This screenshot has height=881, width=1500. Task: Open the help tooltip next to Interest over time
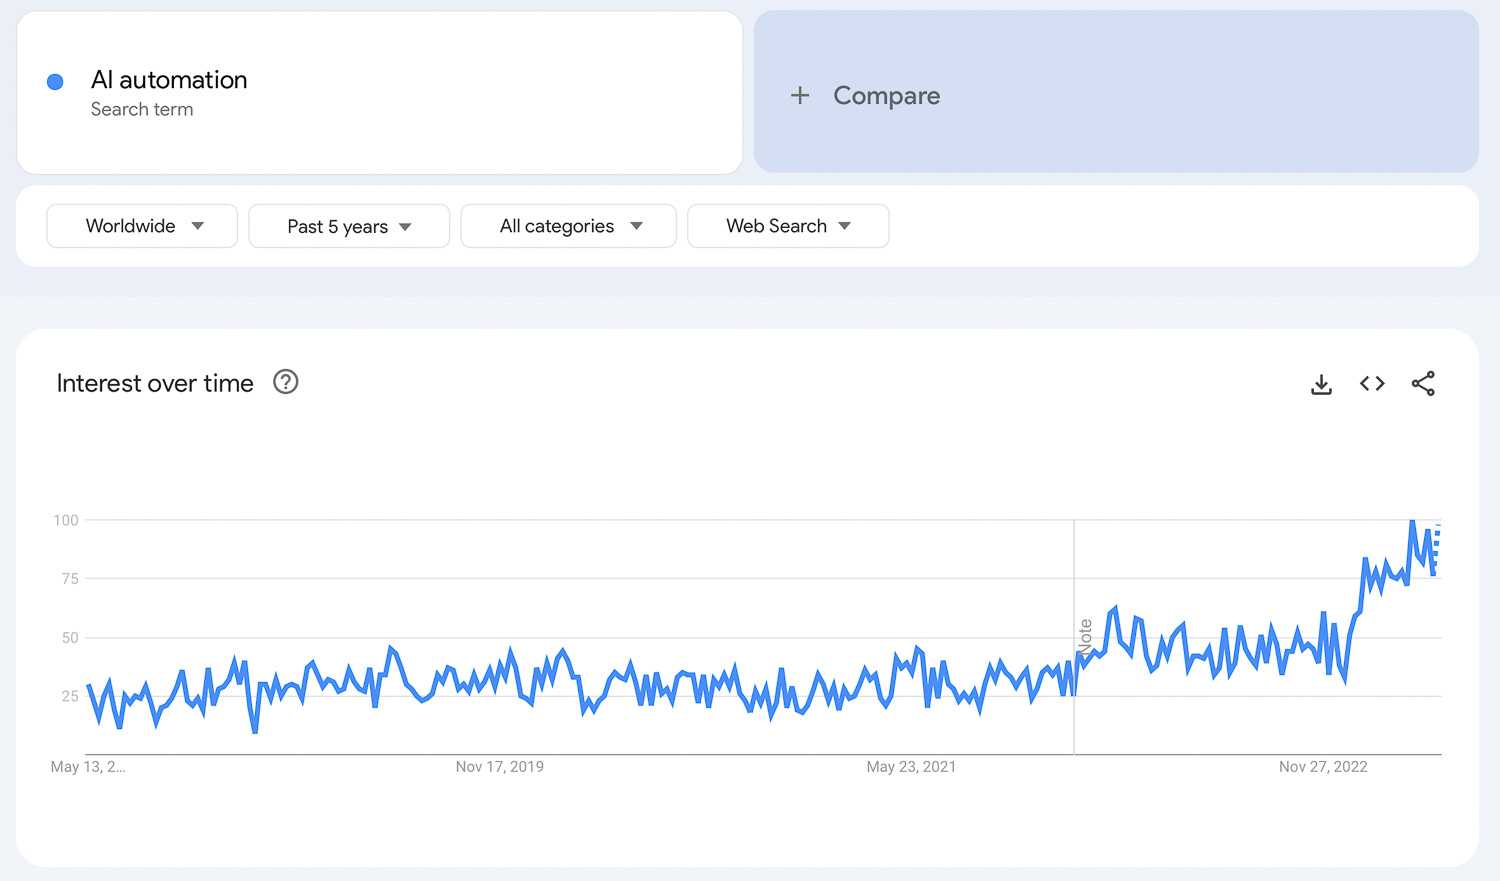pyautogui.click(x=285, y=382)
